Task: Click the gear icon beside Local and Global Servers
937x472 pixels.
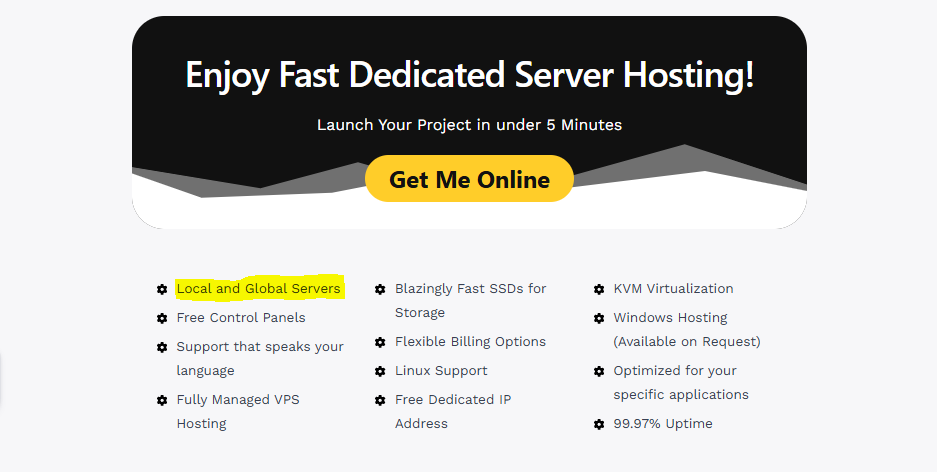Action: point(162,289)
